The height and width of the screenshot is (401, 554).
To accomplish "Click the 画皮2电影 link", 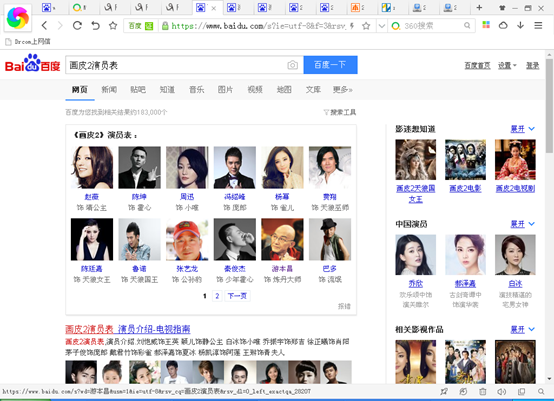I will point(465,189).
